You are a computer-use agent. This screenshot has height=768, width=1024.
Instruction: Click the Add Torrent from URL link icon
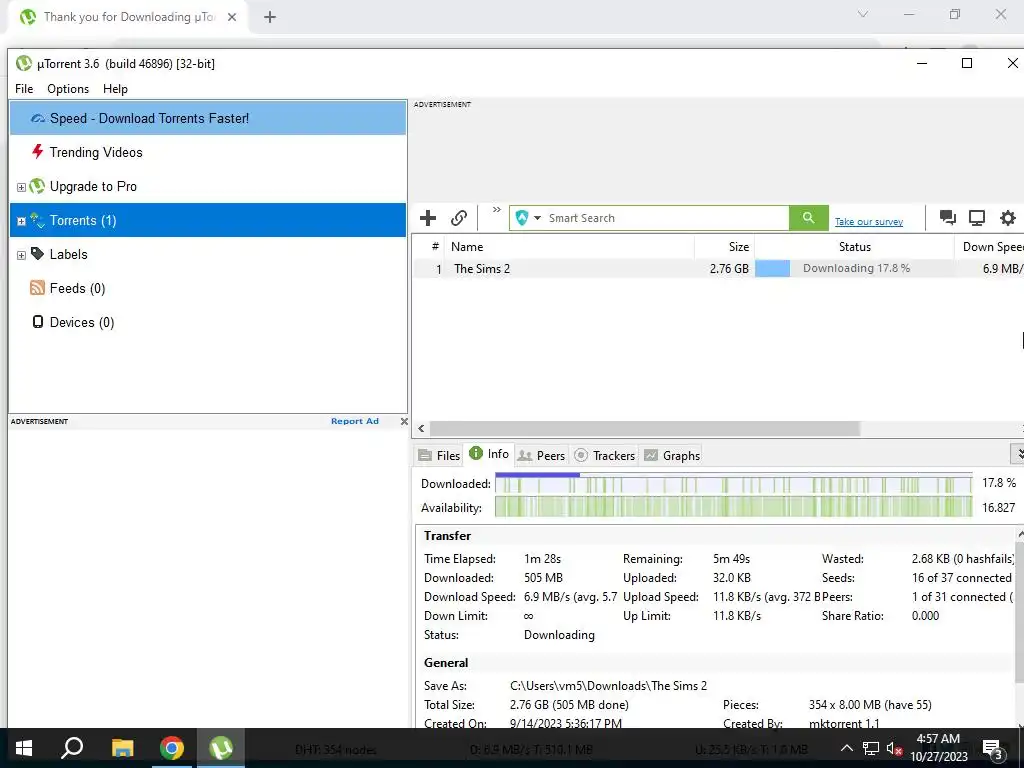(459, 217)
